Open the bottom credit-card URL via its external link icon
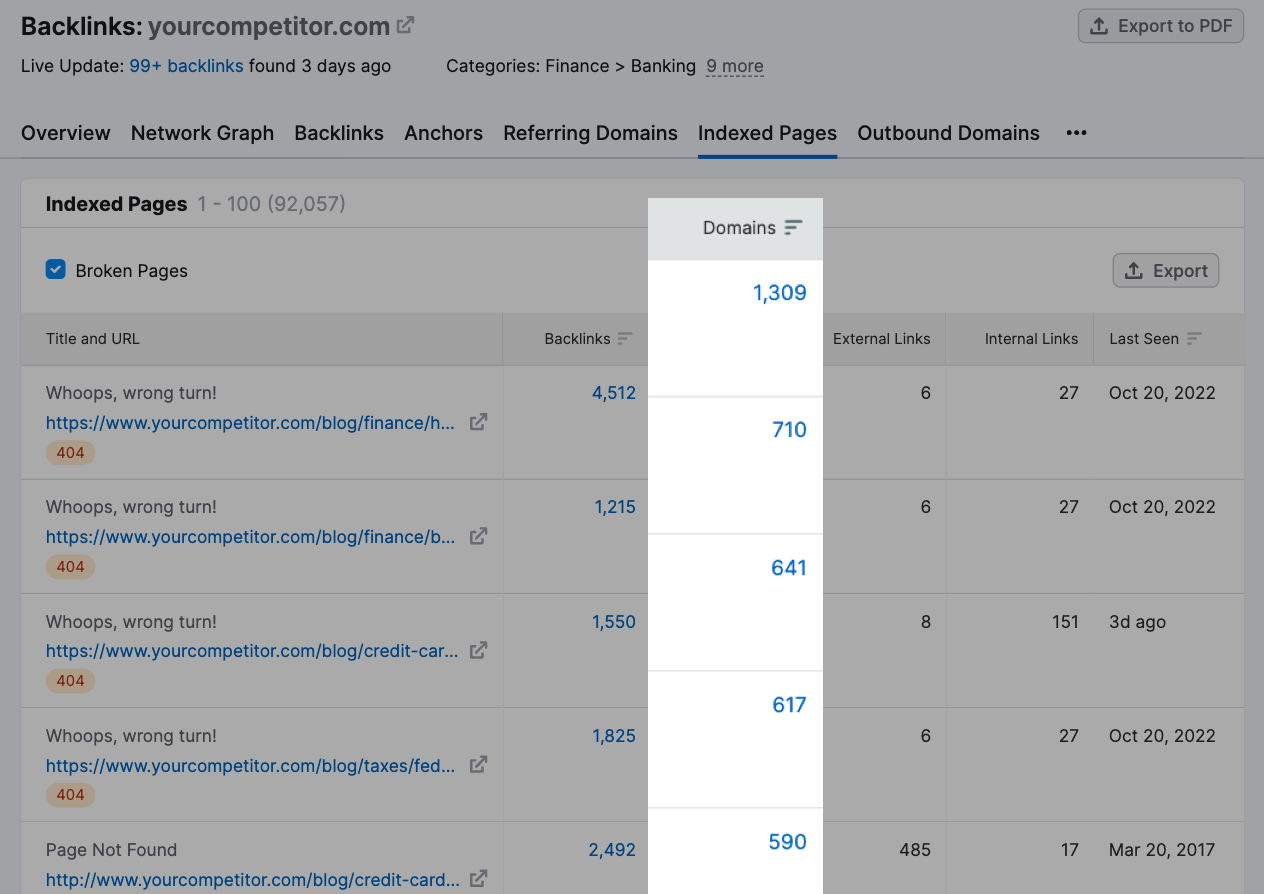The width and height of the screenshot is (1264, 894). click(x=478, y=880)
